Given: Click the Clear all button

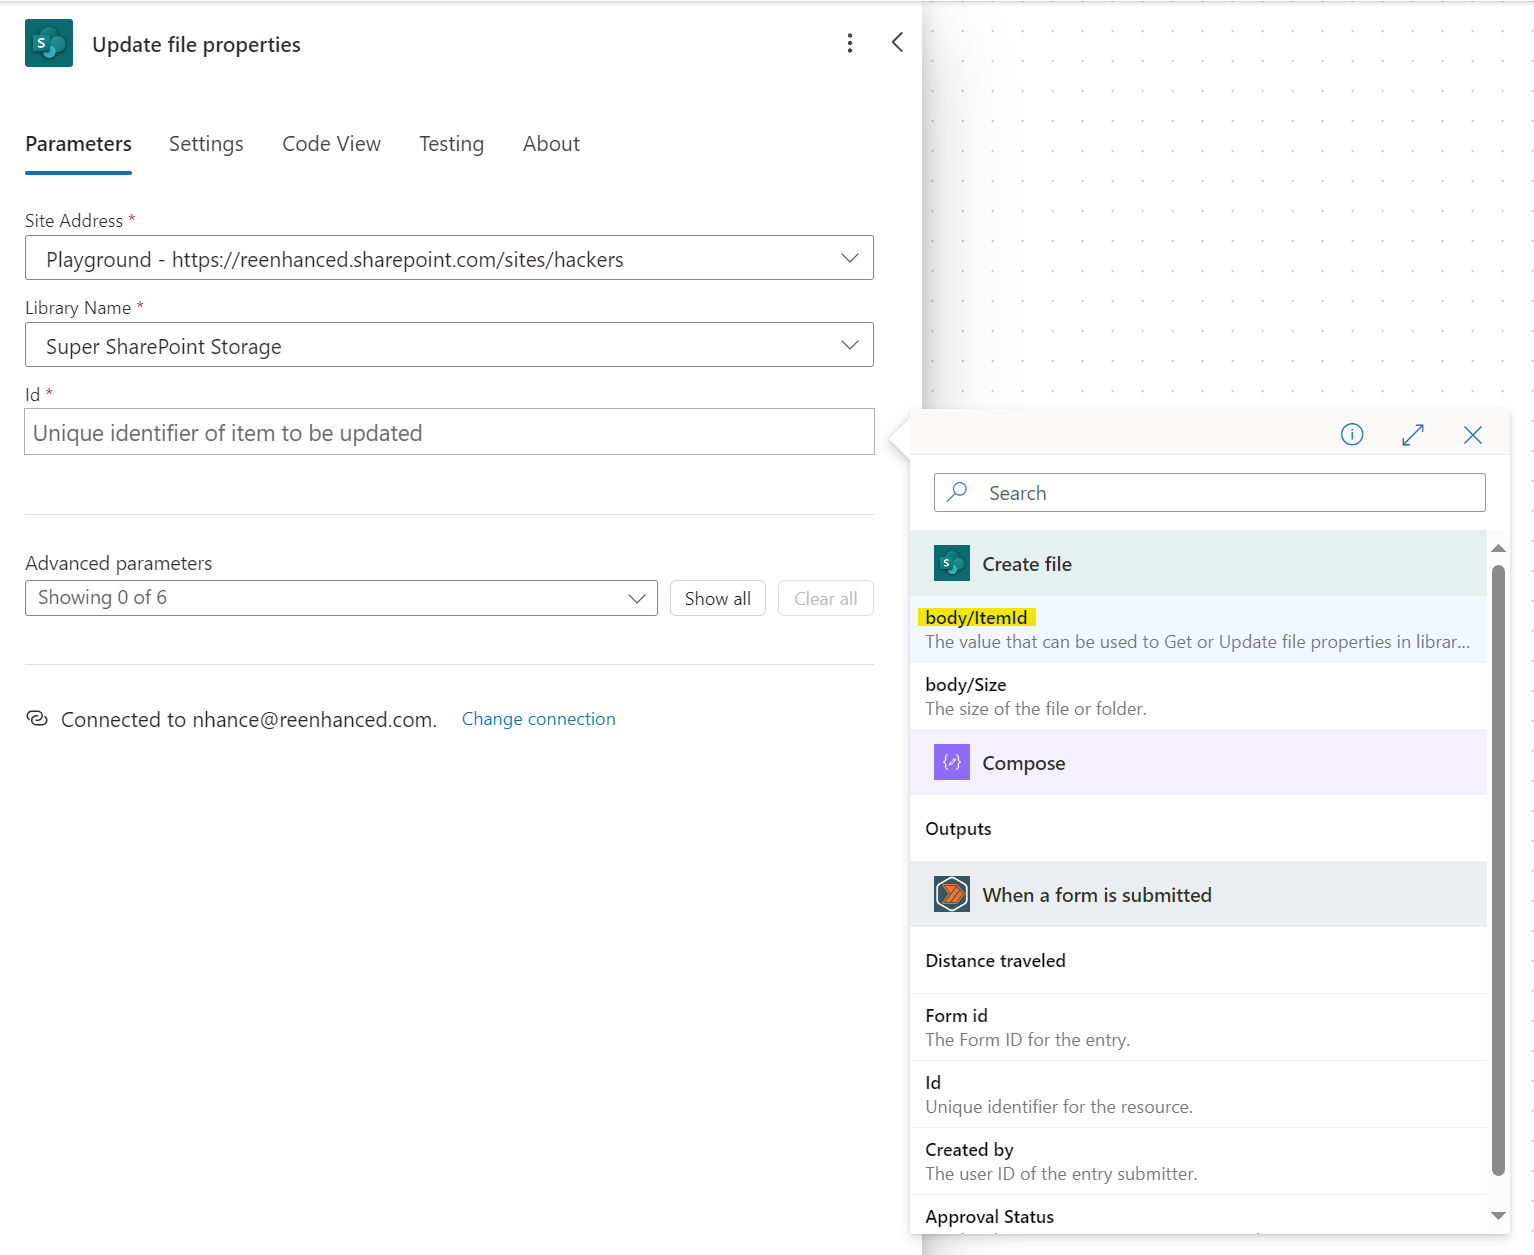Looking at the screenshot, I should pos(825,598).
